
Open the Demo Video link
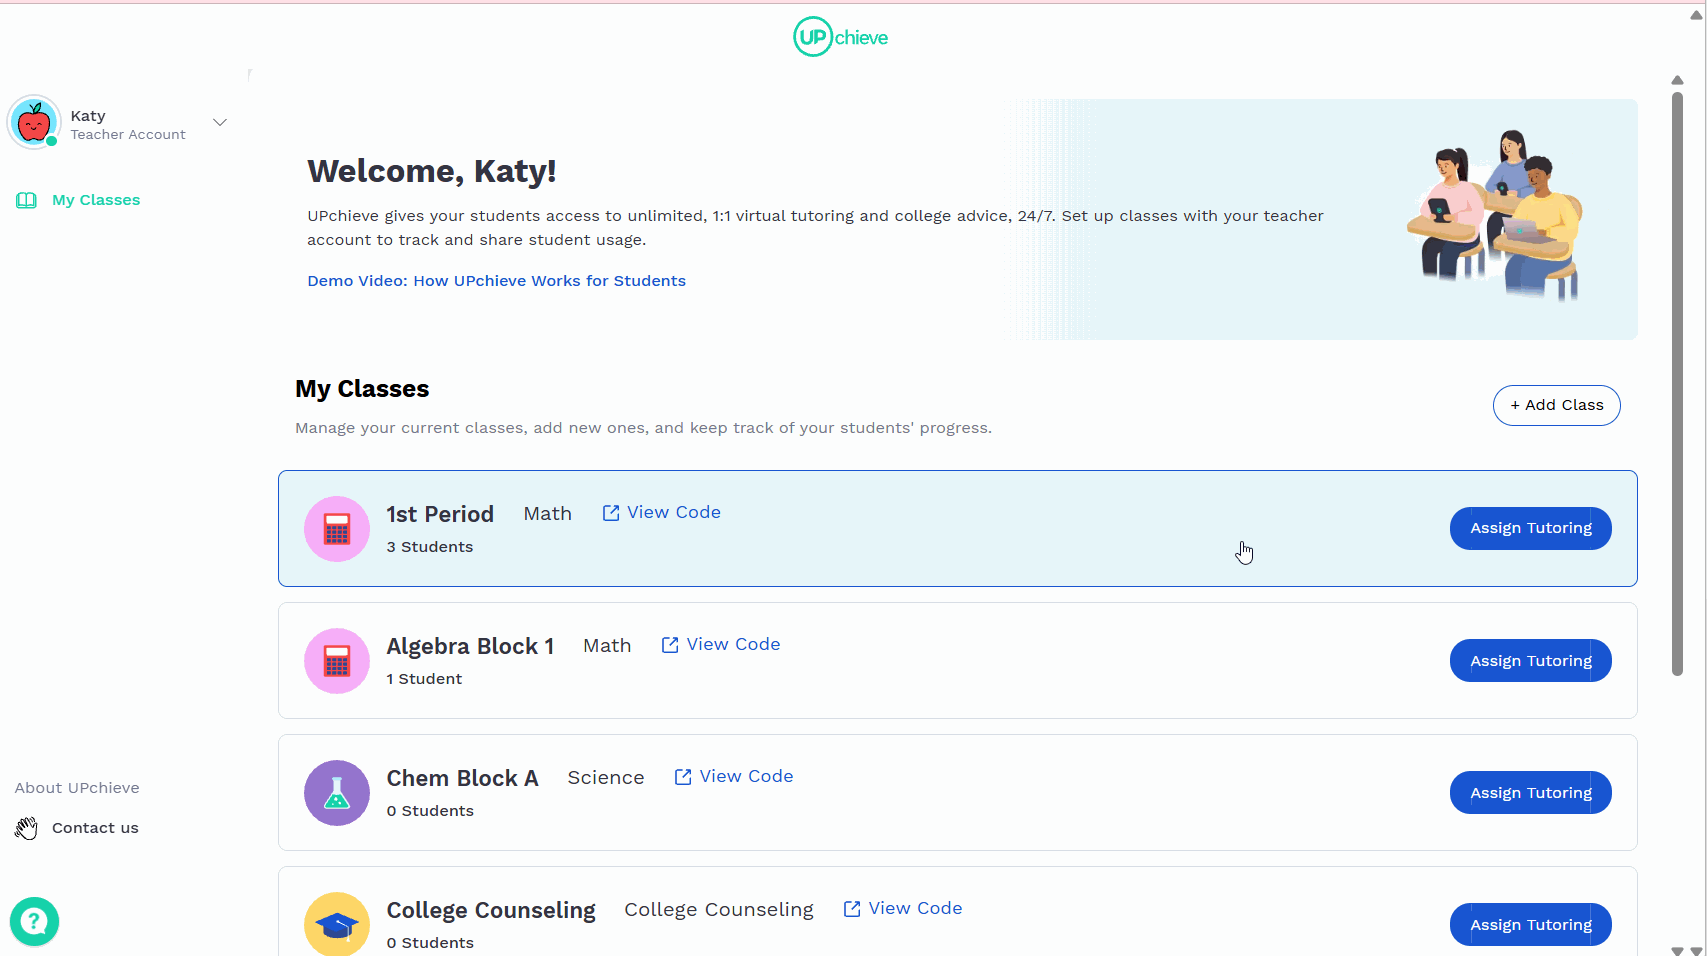click(x=496, y=281)
